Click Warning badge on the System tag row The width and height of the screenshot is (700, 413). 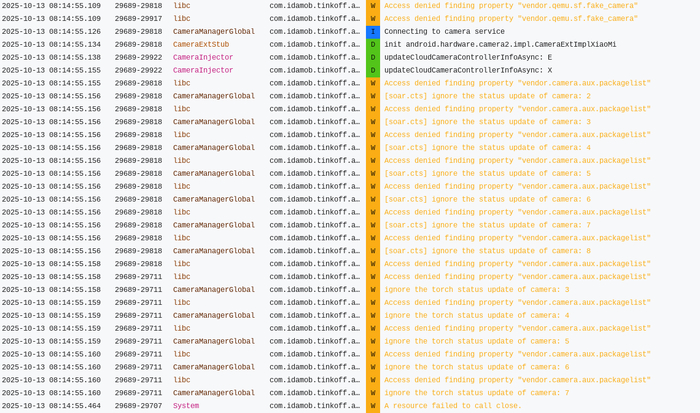[372, 406]
